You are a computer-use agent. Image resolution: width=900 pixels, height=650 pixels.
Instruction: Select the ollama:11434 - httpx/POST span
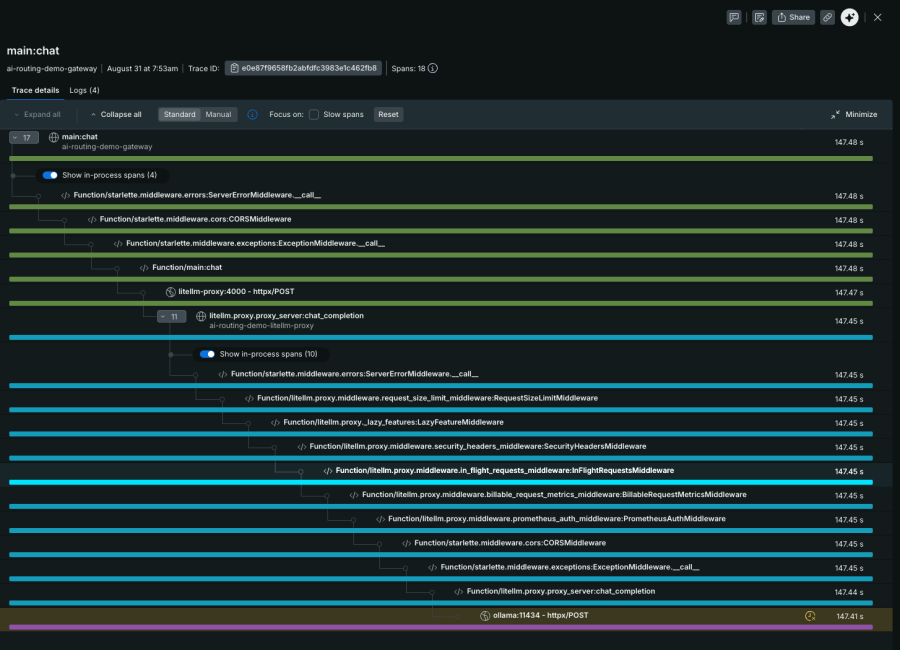[541, 616]
